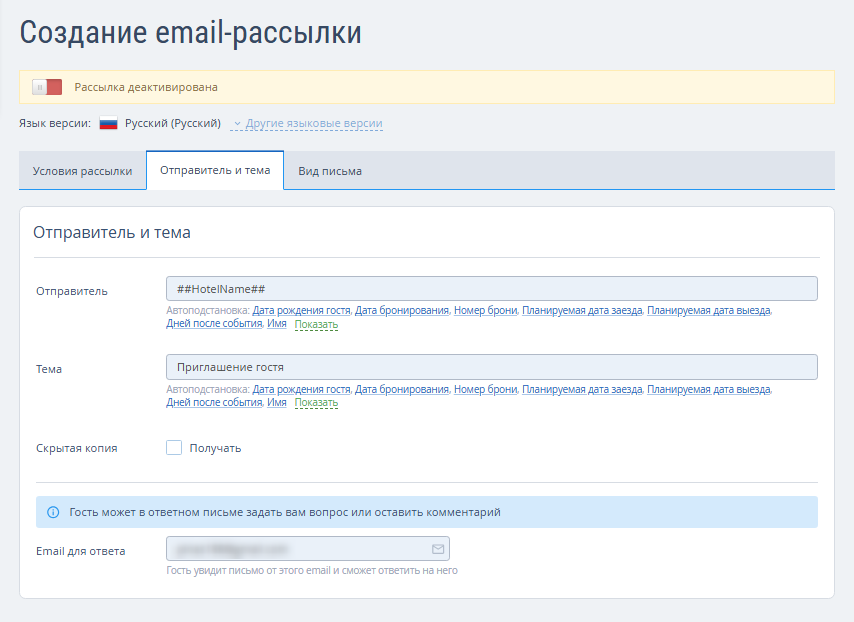Image resolution: width=854 pixels, height=622 pixels.
Task: Expand "Показать" under the subject field
Action: 317,403
